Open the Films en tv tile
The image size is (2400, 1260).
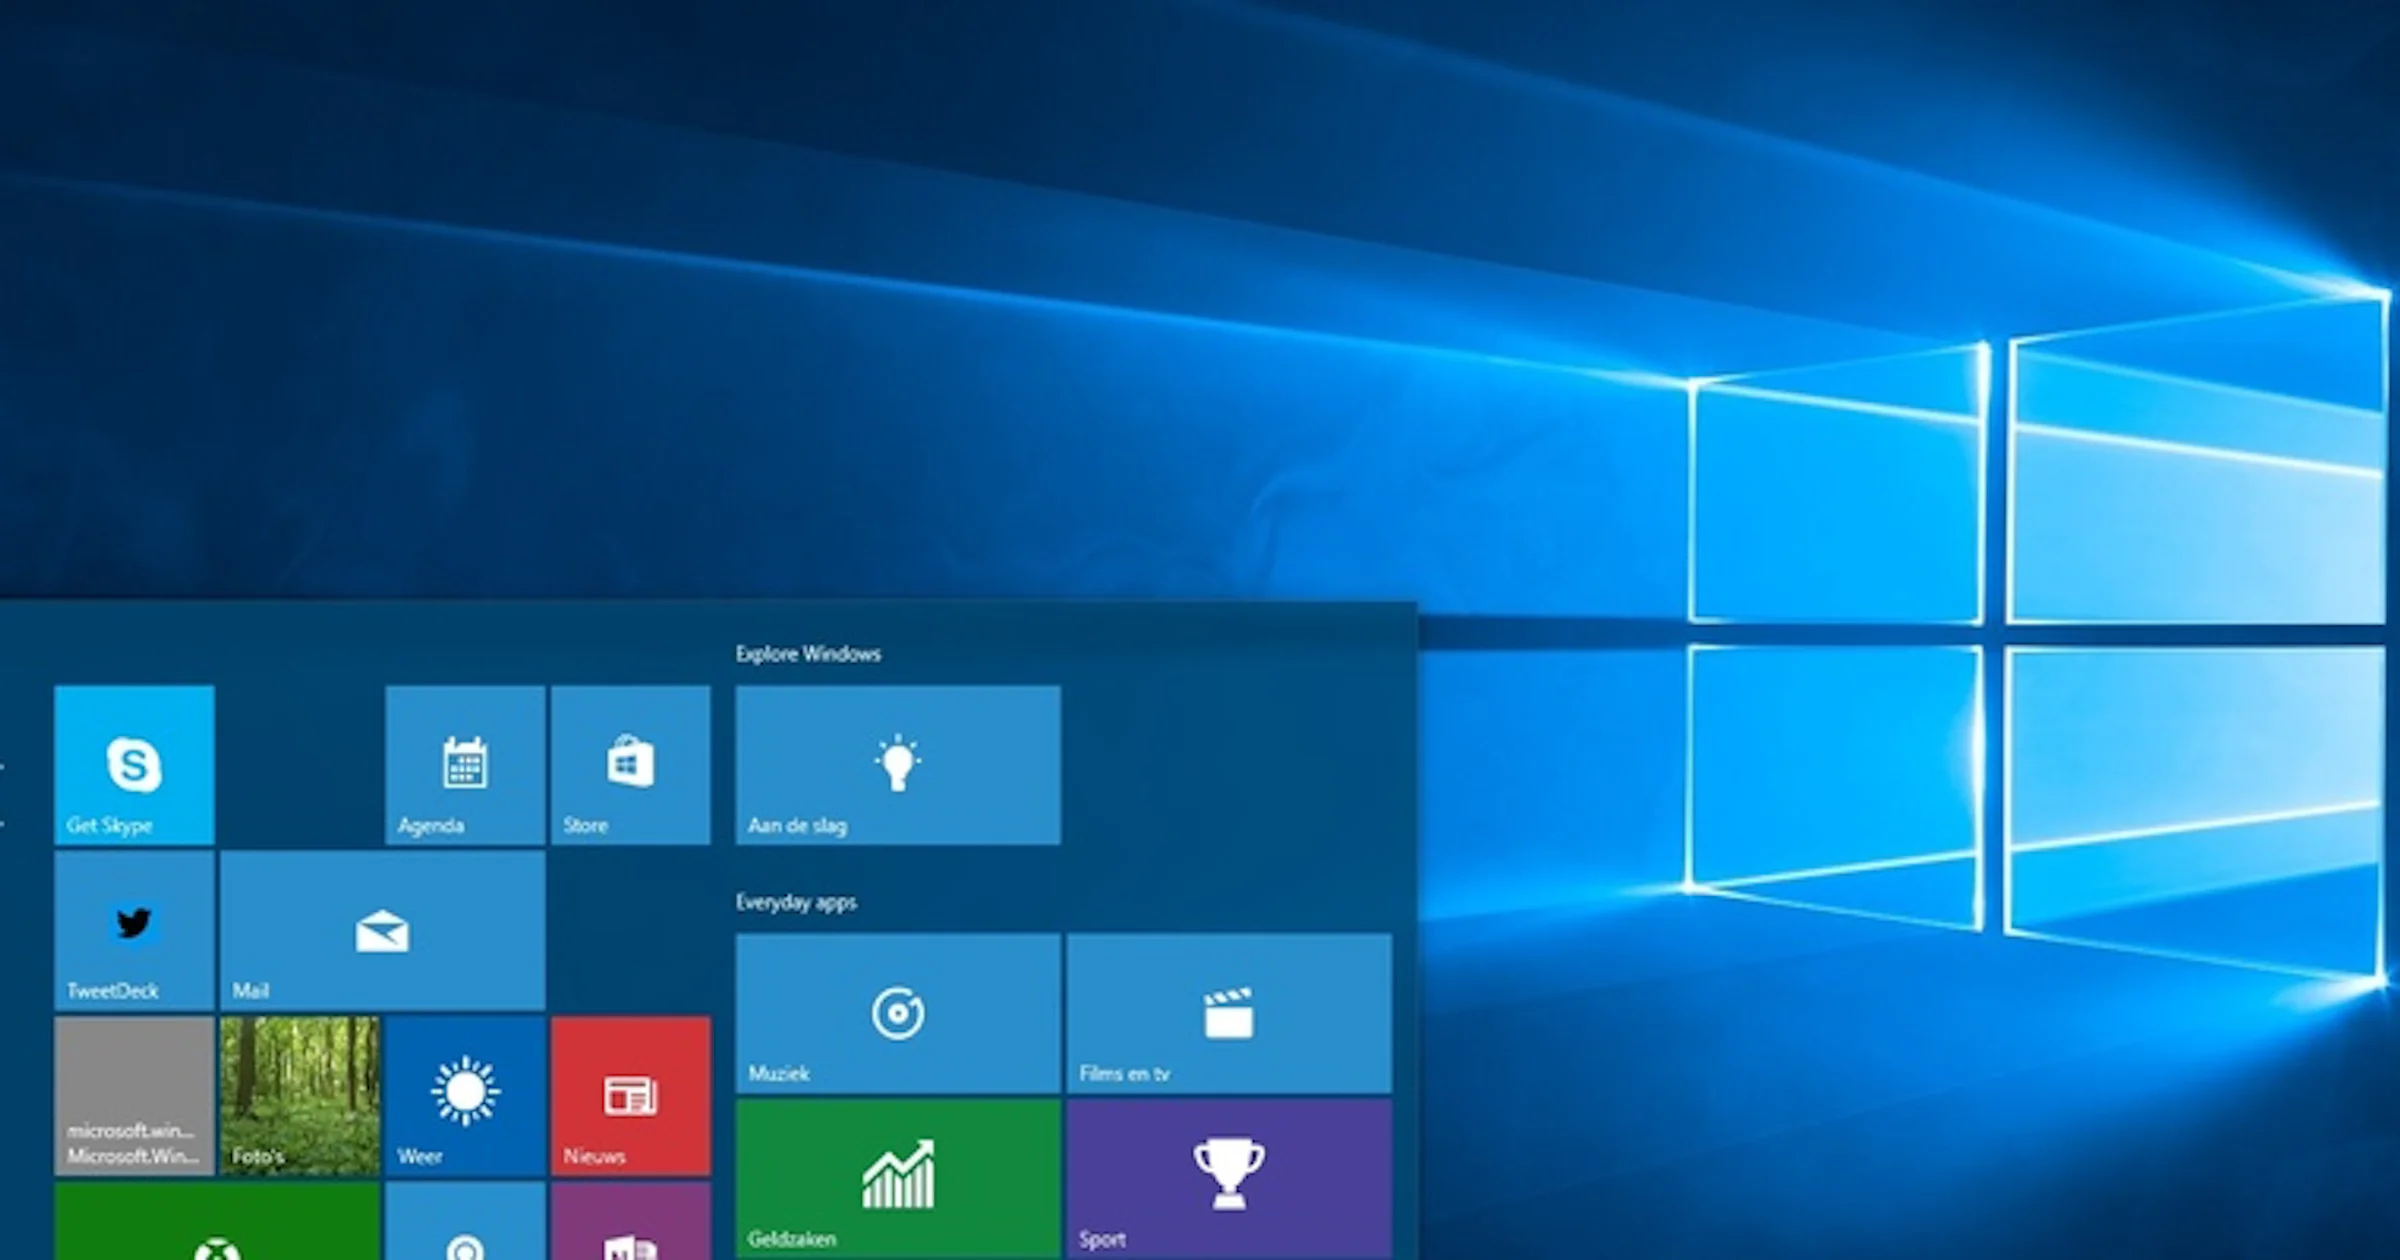(1229, 1013)
